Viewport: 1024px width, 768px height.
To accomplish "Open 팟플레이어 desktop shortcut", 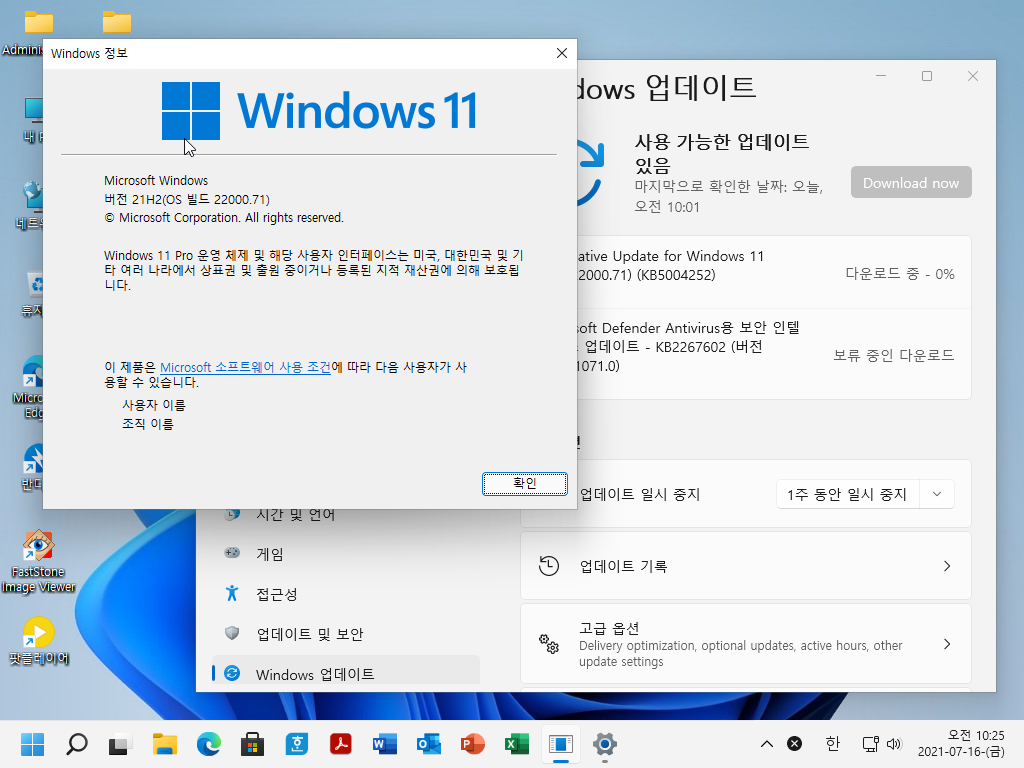I will click(38, 640).
